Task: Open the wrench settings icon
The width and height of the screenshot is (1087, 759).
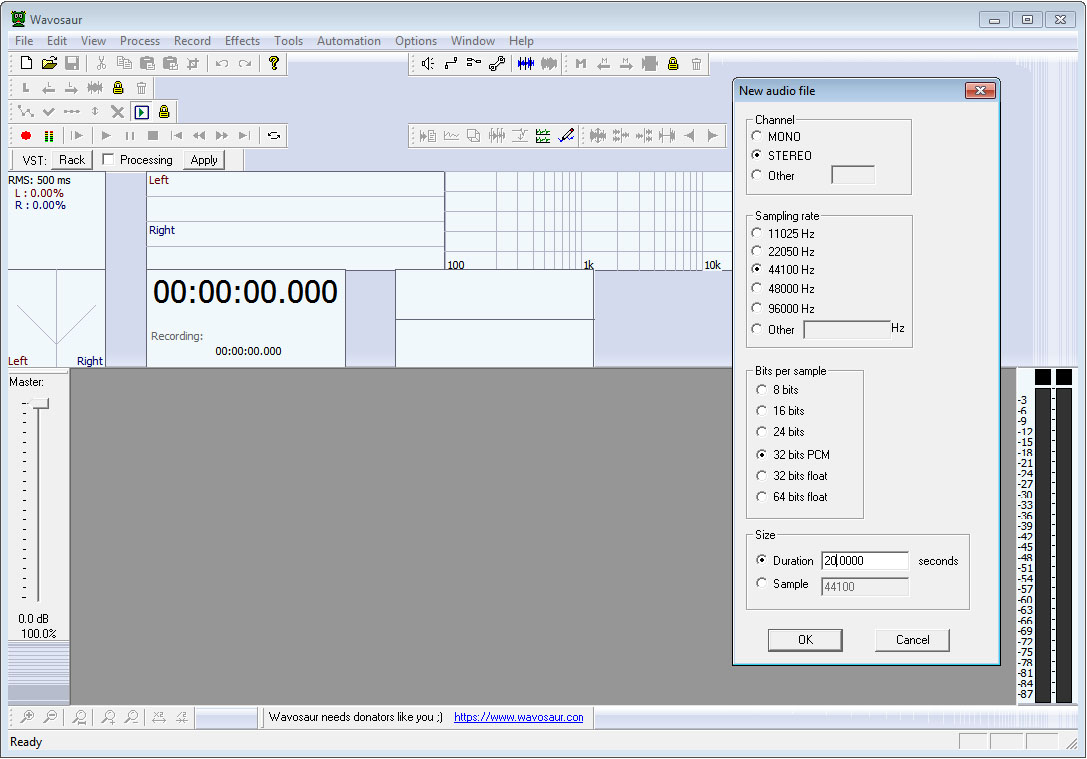Action: pyautogui.click(x=496, y=64)
